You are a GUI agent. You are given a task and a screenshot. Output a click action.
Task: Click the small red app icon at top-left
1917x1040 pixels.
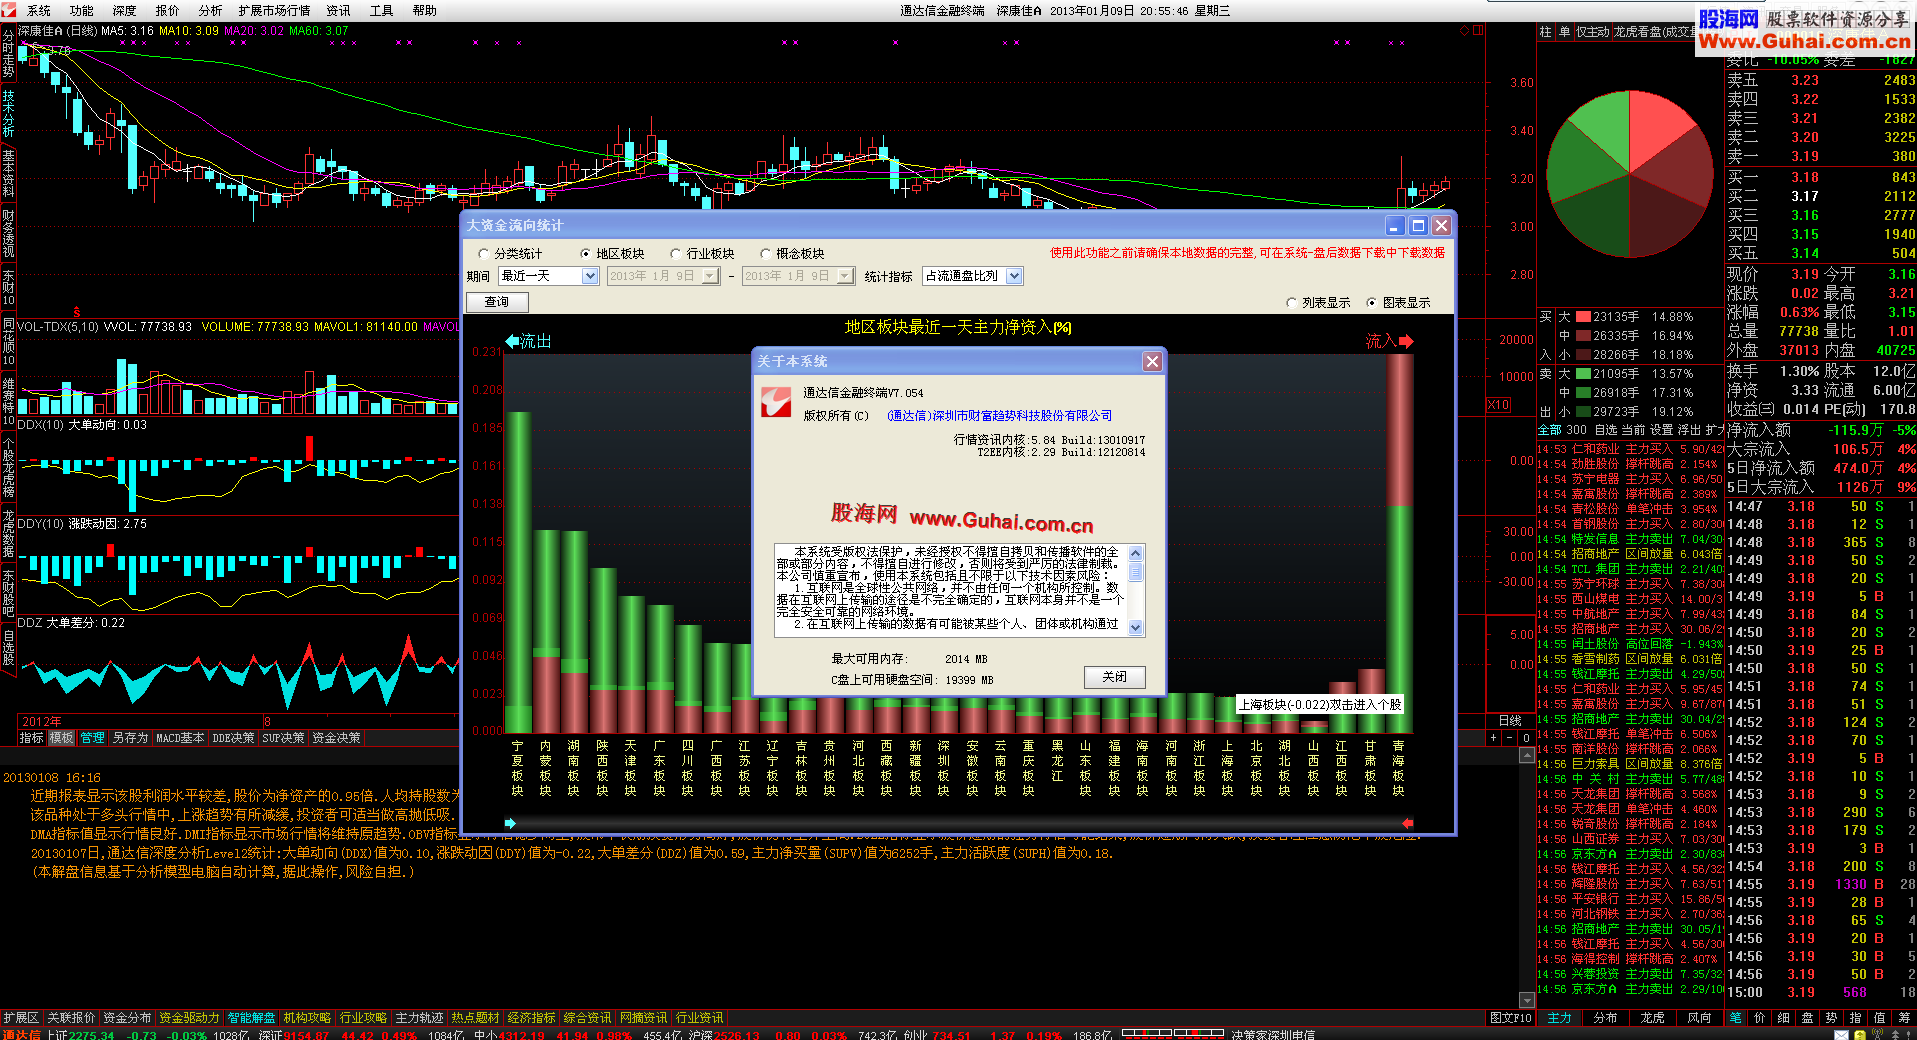[9, 10]
